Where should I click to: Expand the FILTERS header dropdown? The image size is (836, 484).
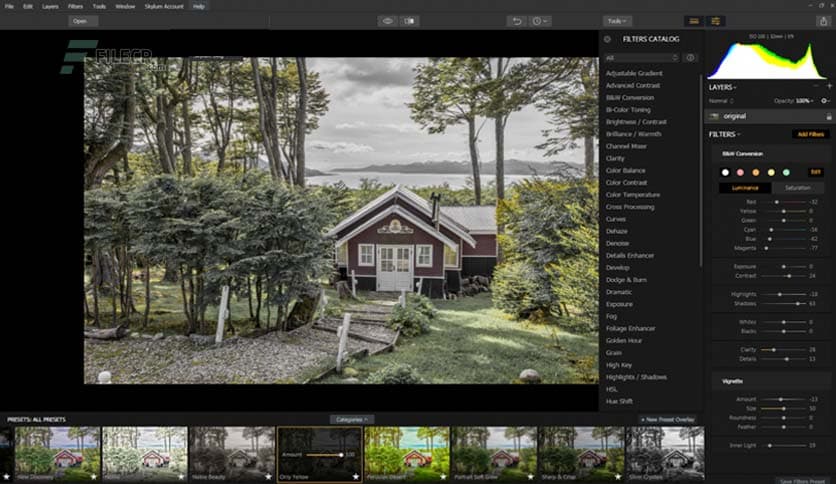(724, 134)
